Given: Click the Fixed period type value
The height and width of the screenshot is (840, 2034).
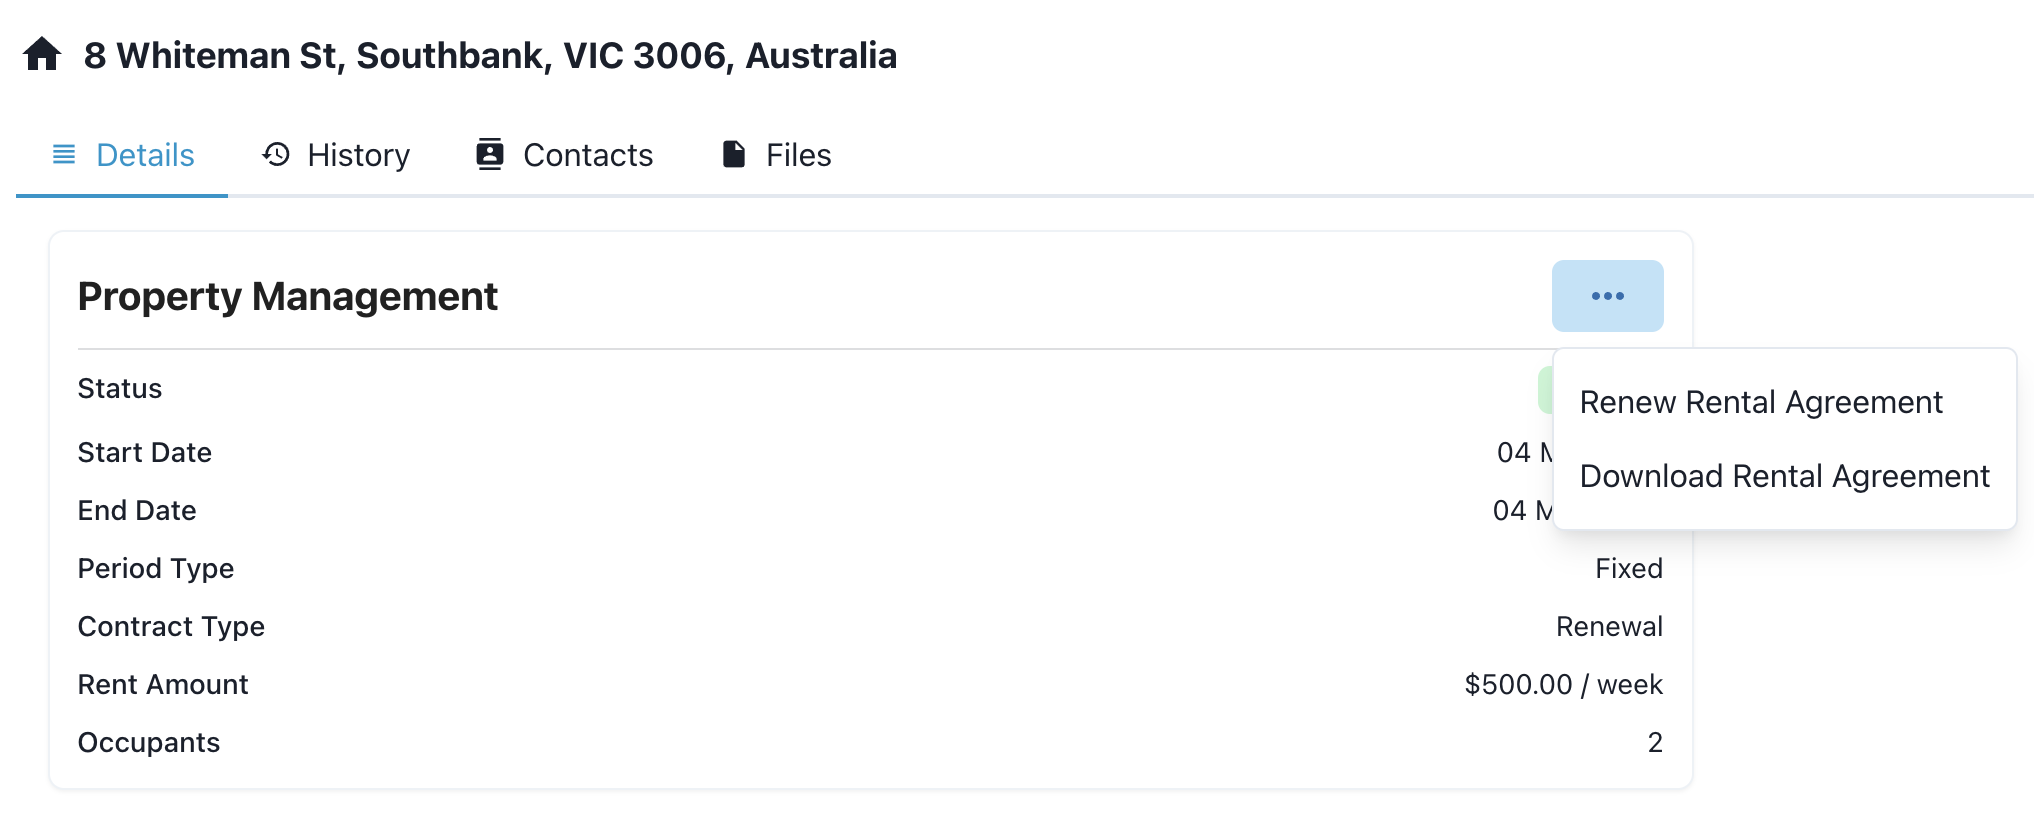Looking at the screenshot, I should 1628,568.
